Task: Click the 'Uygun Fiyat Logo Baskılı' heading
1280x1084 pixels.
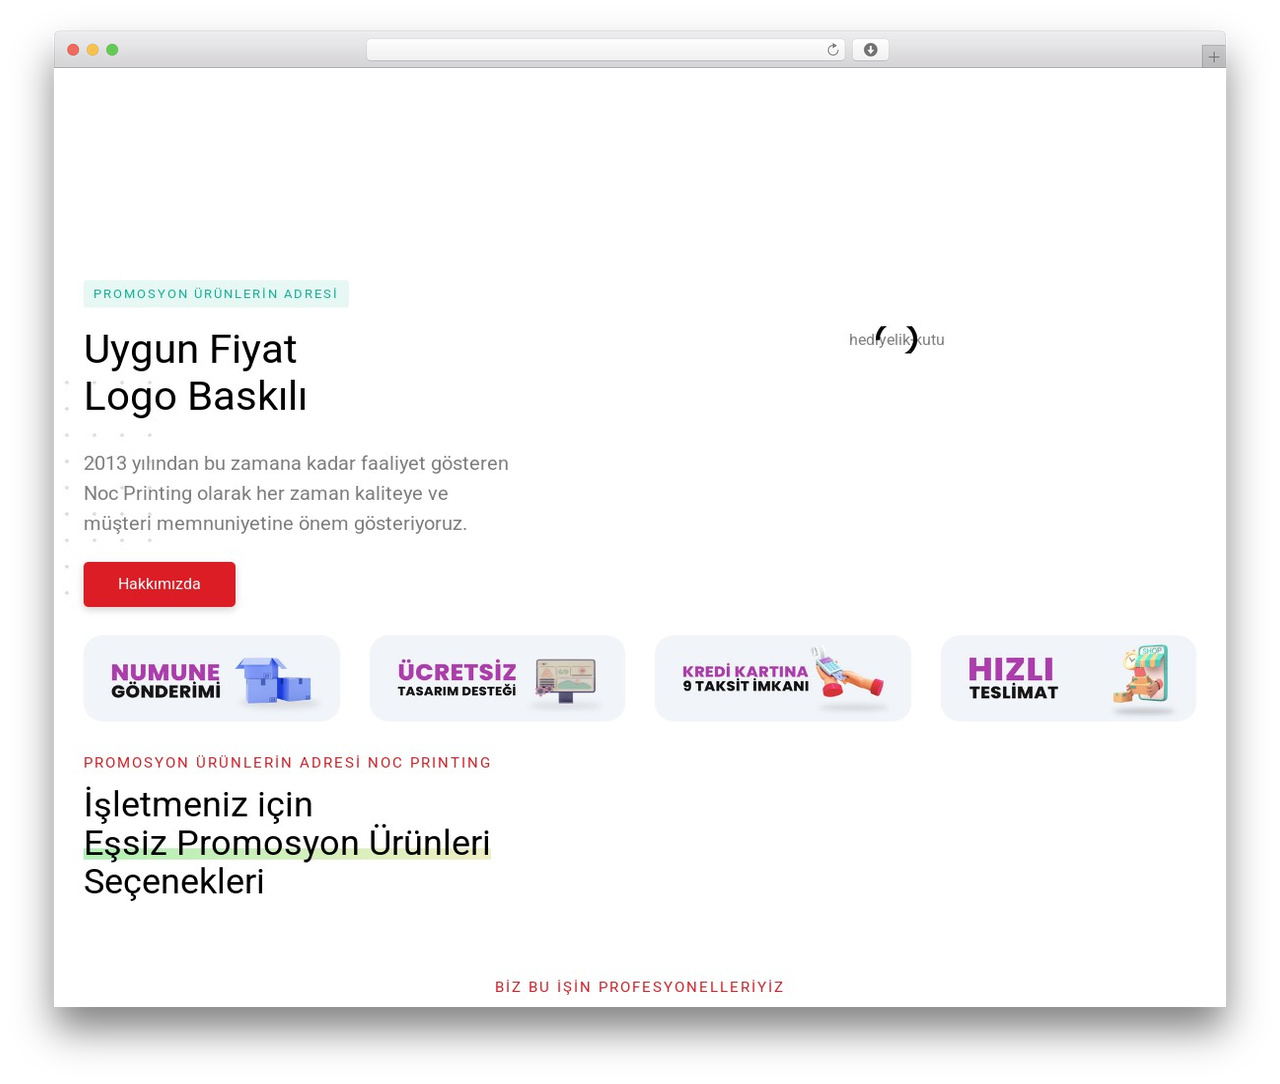Action: coord(195,373)
